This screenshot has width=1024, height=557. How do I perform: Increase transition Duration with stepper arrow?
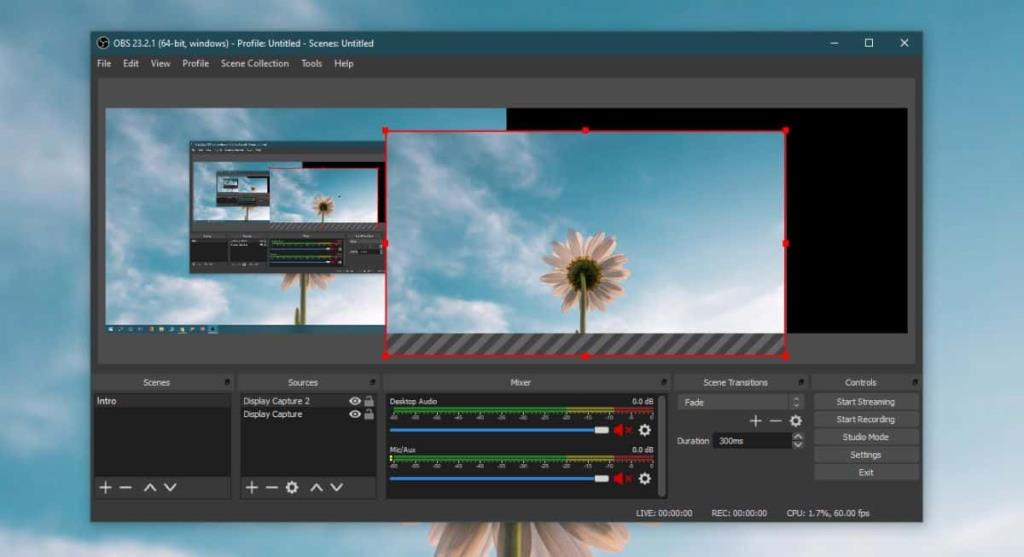pyautogui.click(x=797, y=436)
